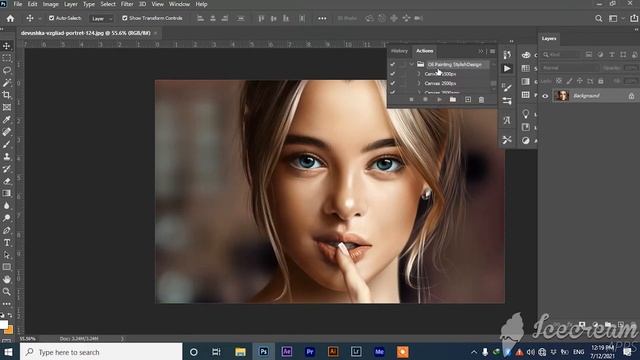Select the Blur tool
The image size is (640, 360).
[7, 206]
